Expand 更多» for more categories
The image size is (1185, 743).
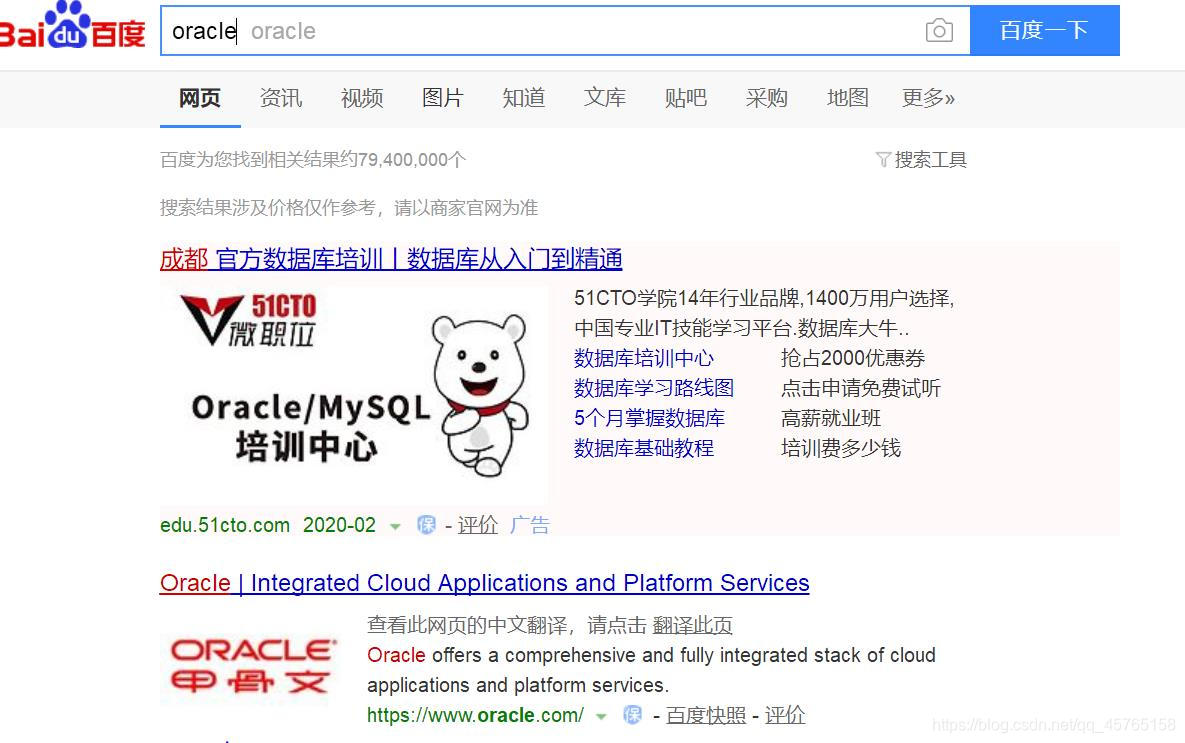click(928, 98)
